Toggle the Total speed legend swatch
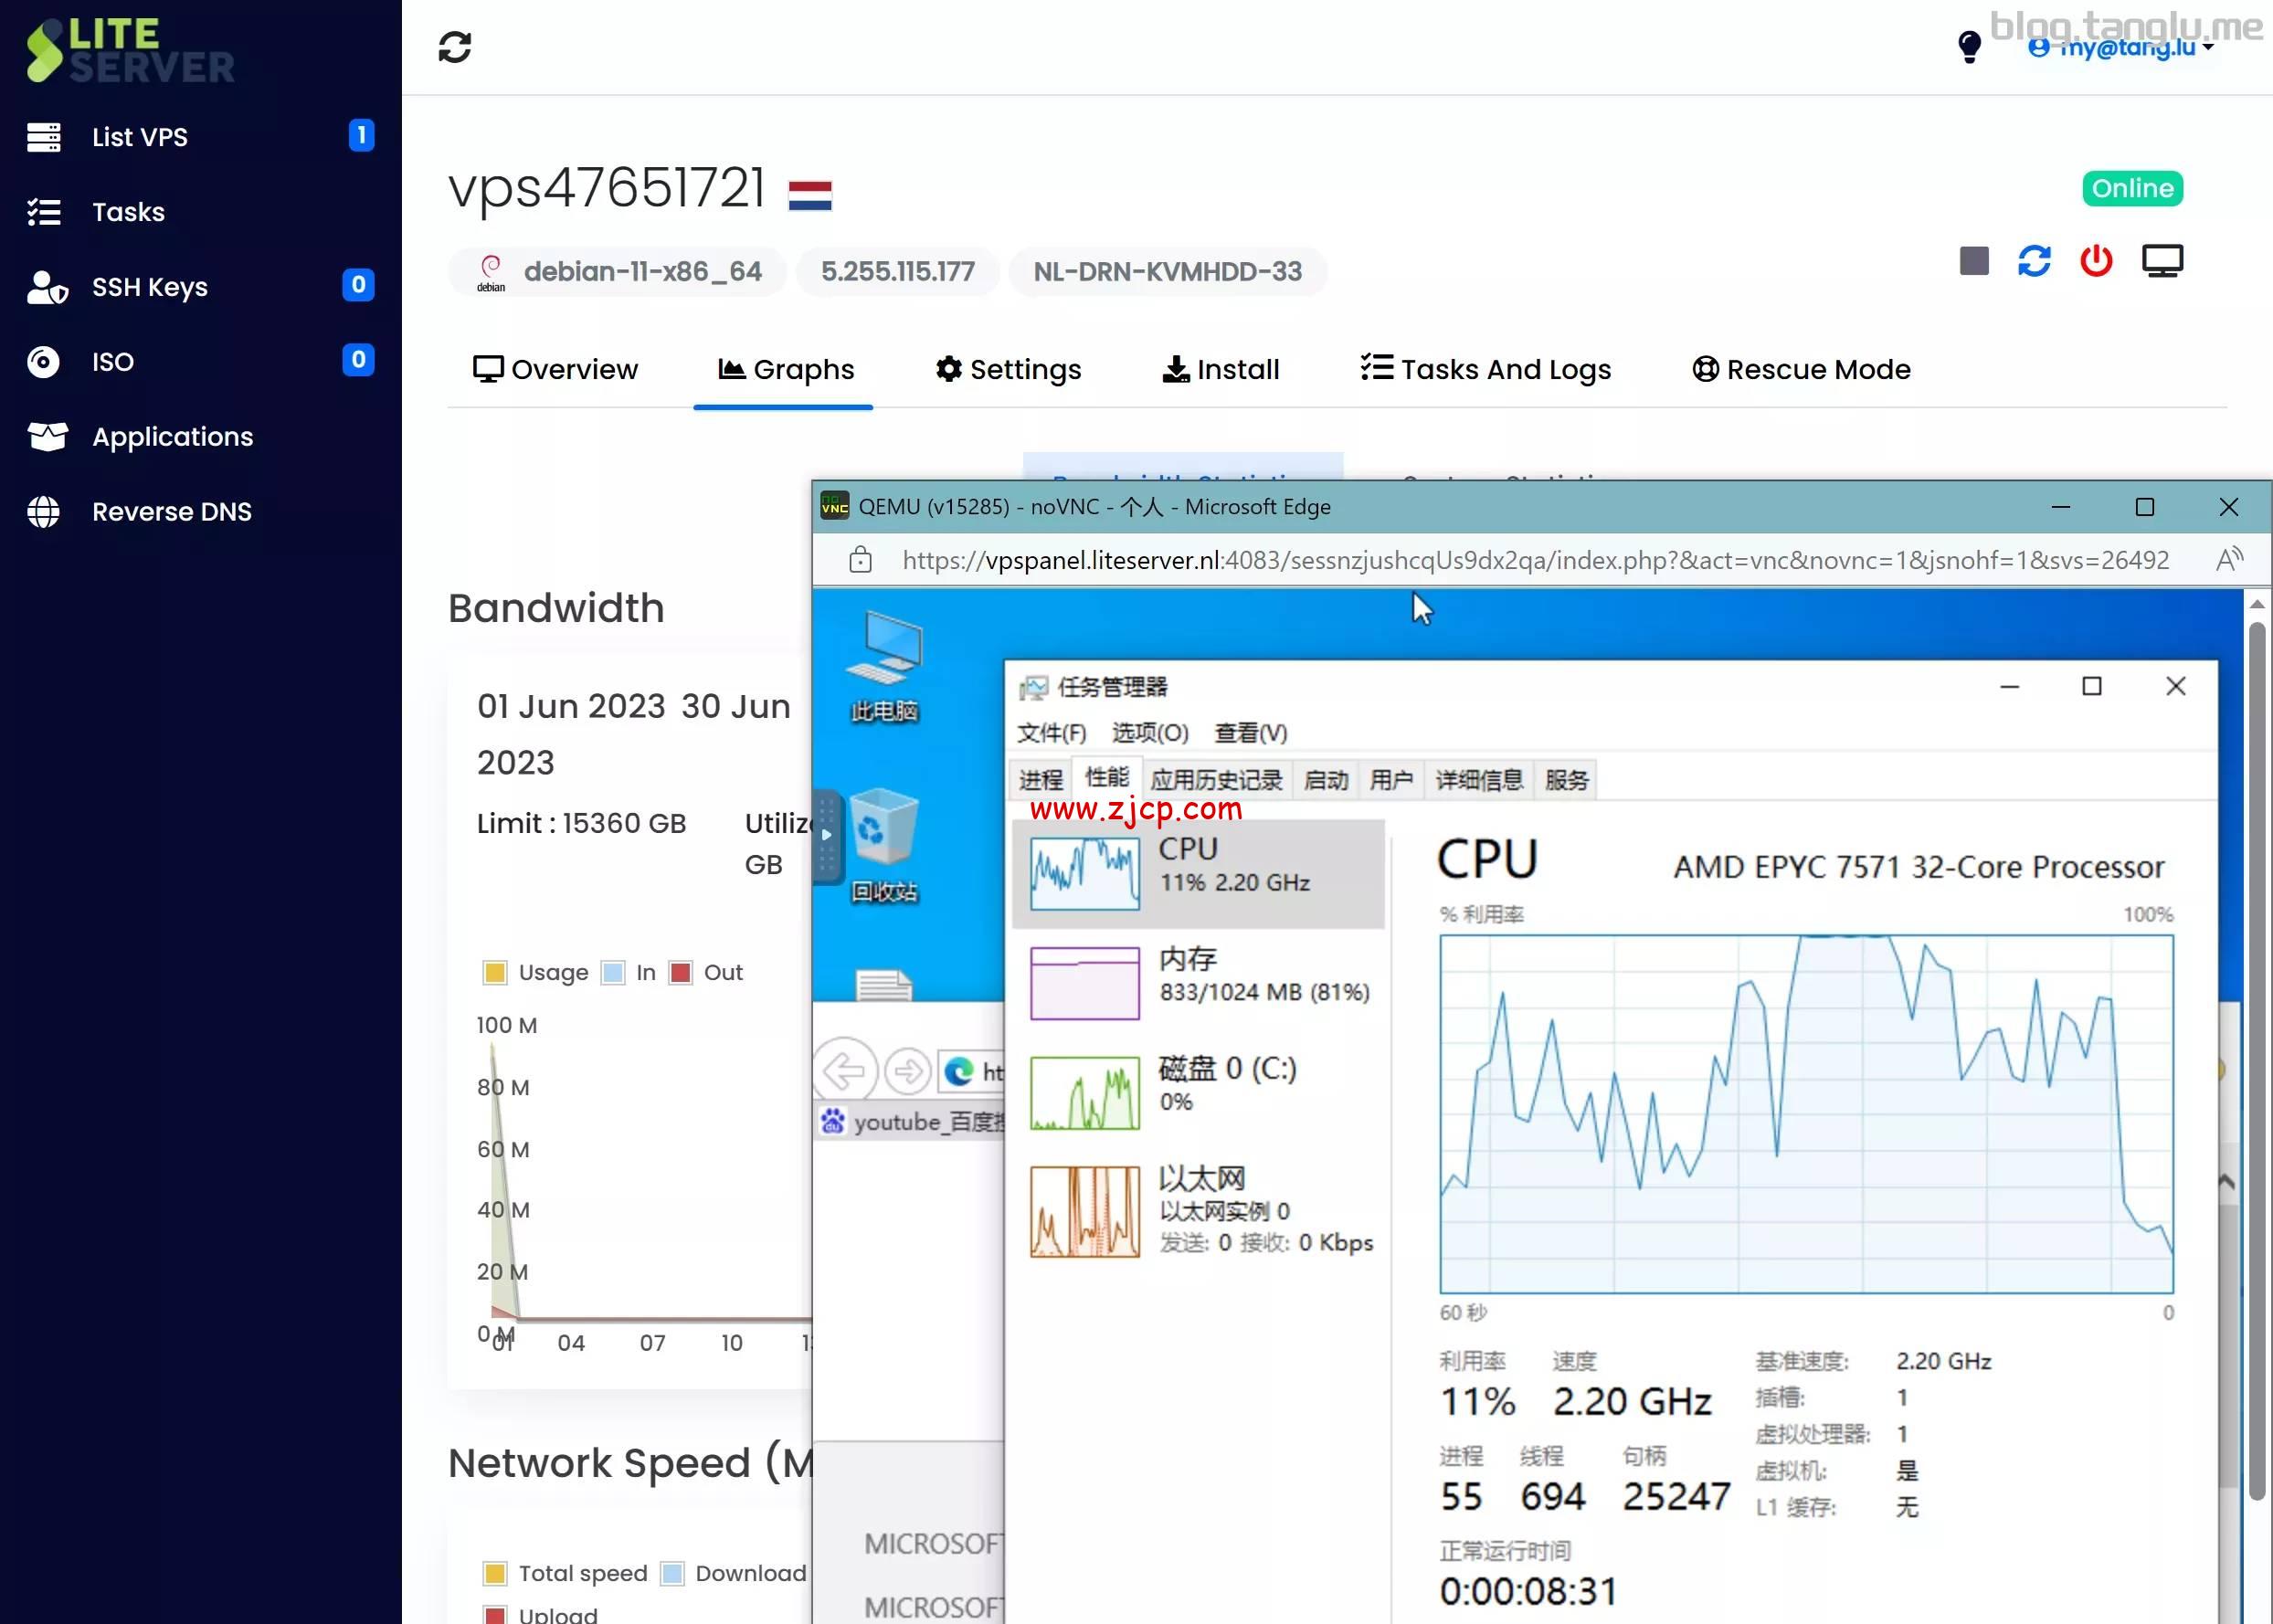Screen dimensions: 2273x1624 coord(495,1573)
